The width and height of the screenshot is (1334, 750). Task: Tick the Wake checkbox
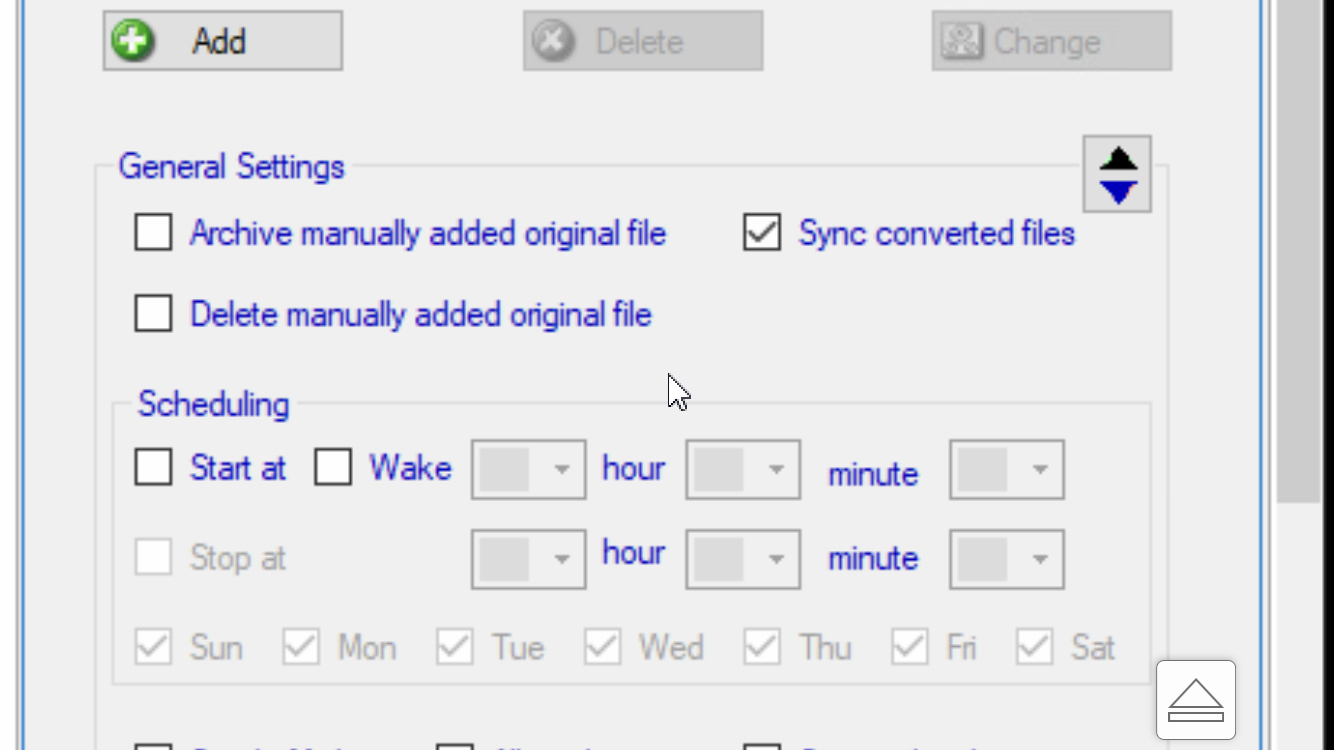(333, 467)
